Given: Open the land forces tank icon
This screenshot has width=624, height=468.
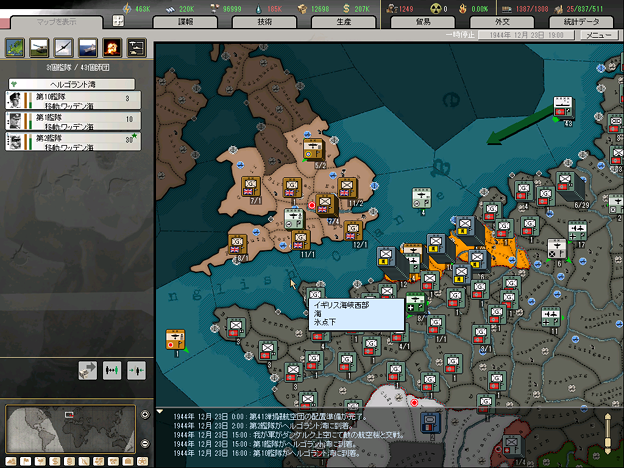Looking at the screenshot, I should tap(39, 47).
